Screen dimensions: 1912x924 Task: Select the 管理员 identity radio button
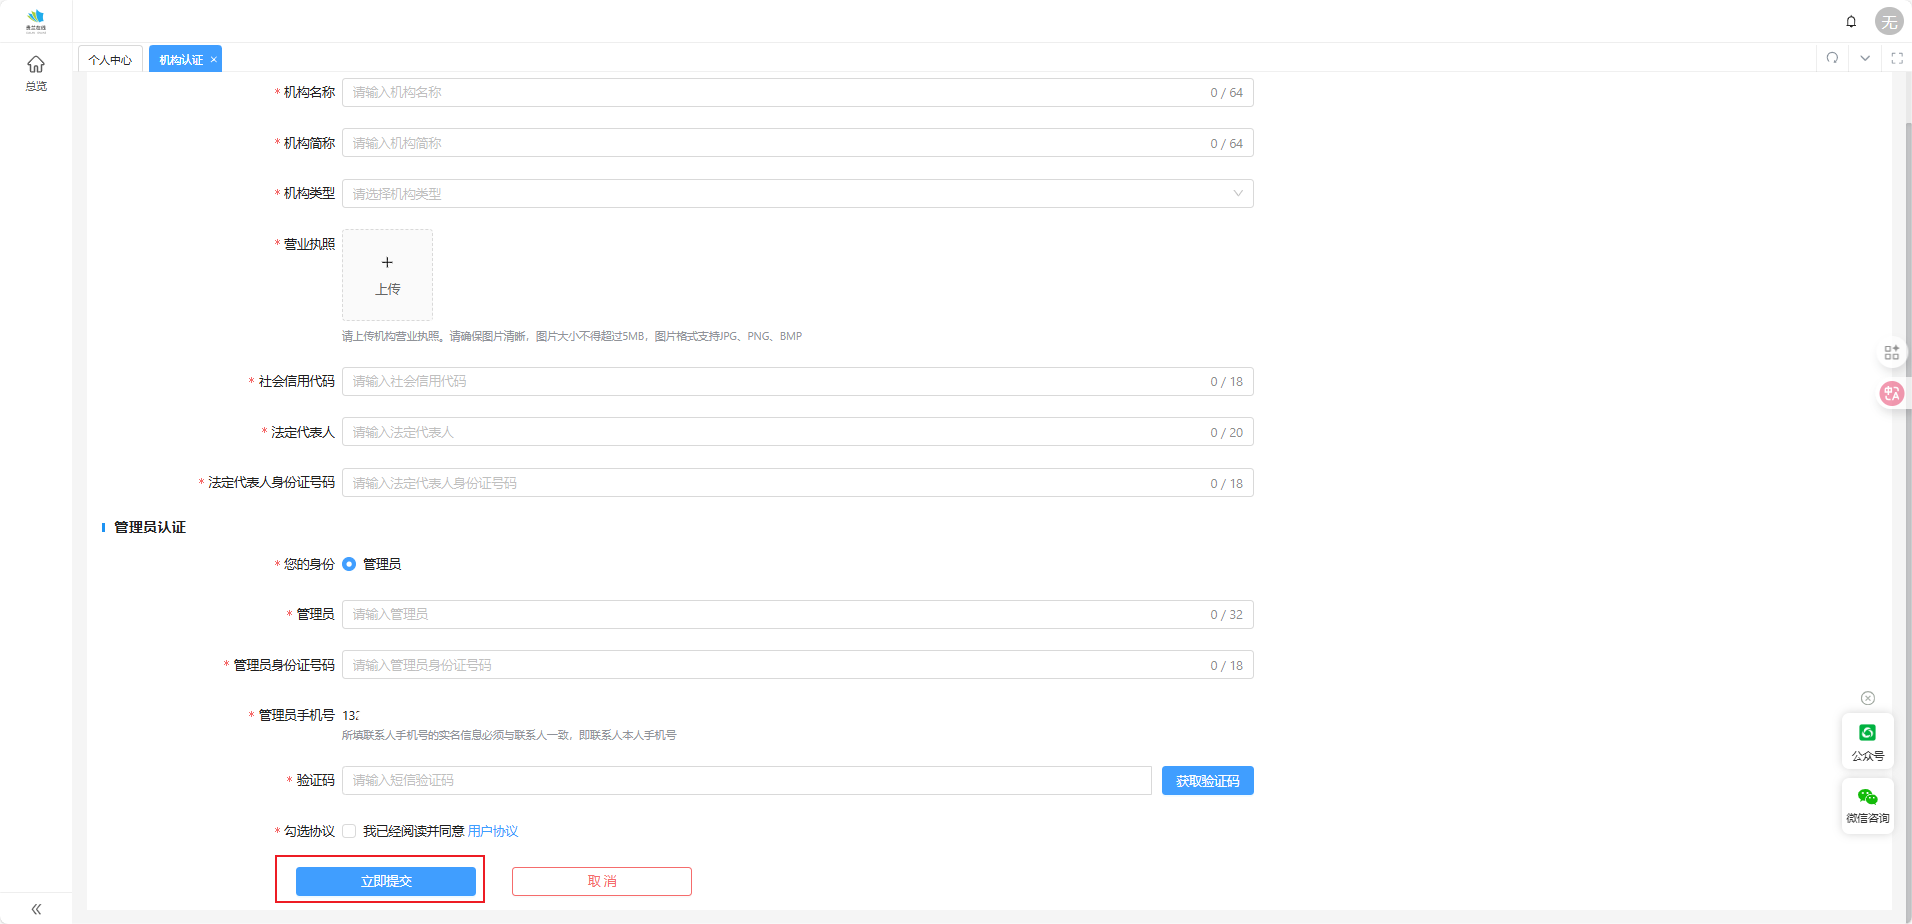click(x=349, y=564)
